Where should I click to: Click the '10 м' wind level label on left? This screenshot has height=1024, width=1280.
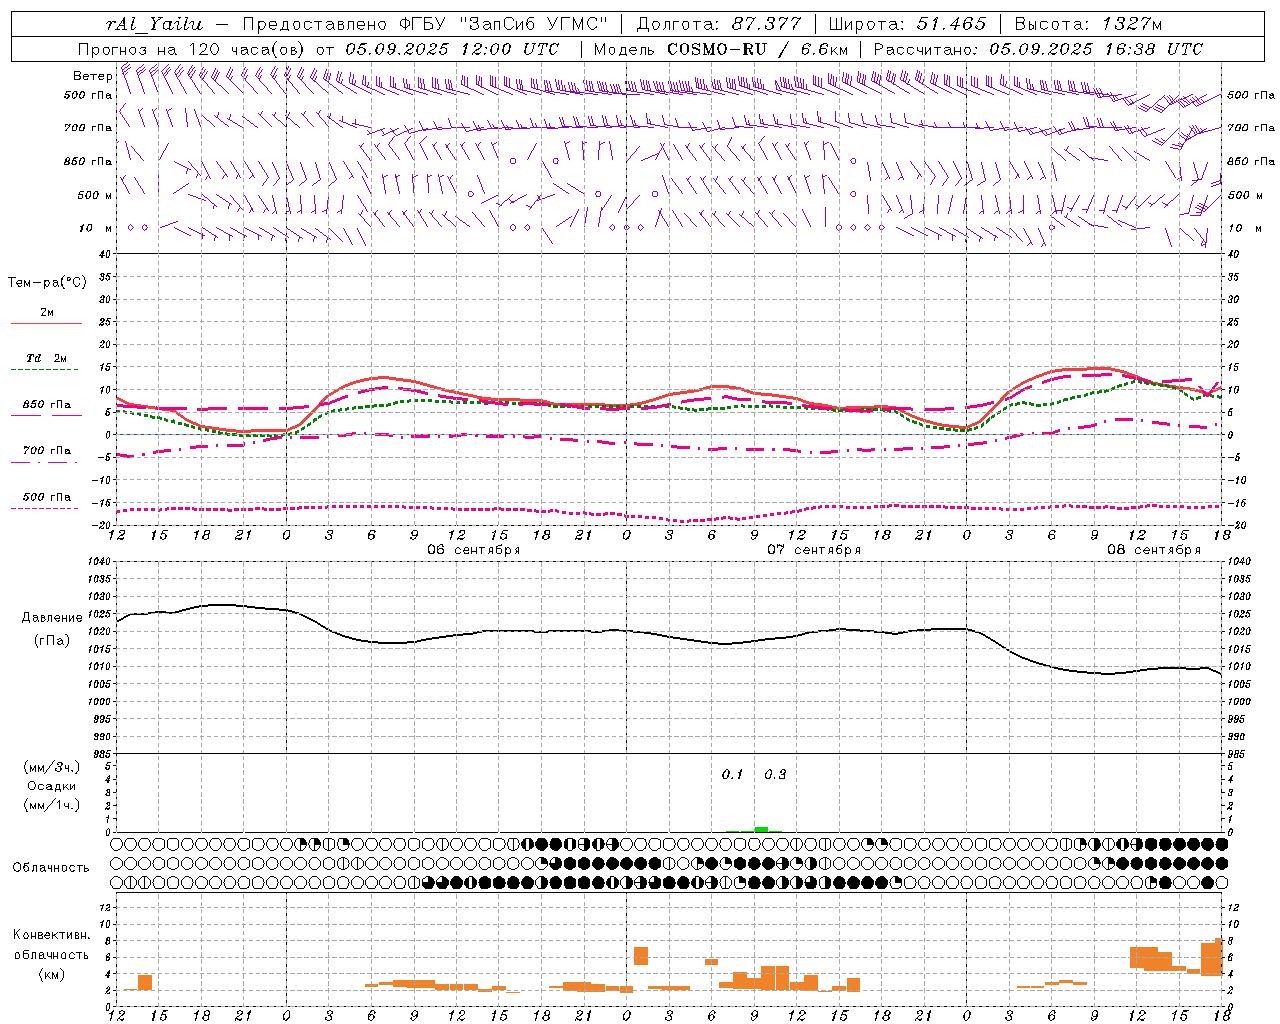click(x=95, y=228)
